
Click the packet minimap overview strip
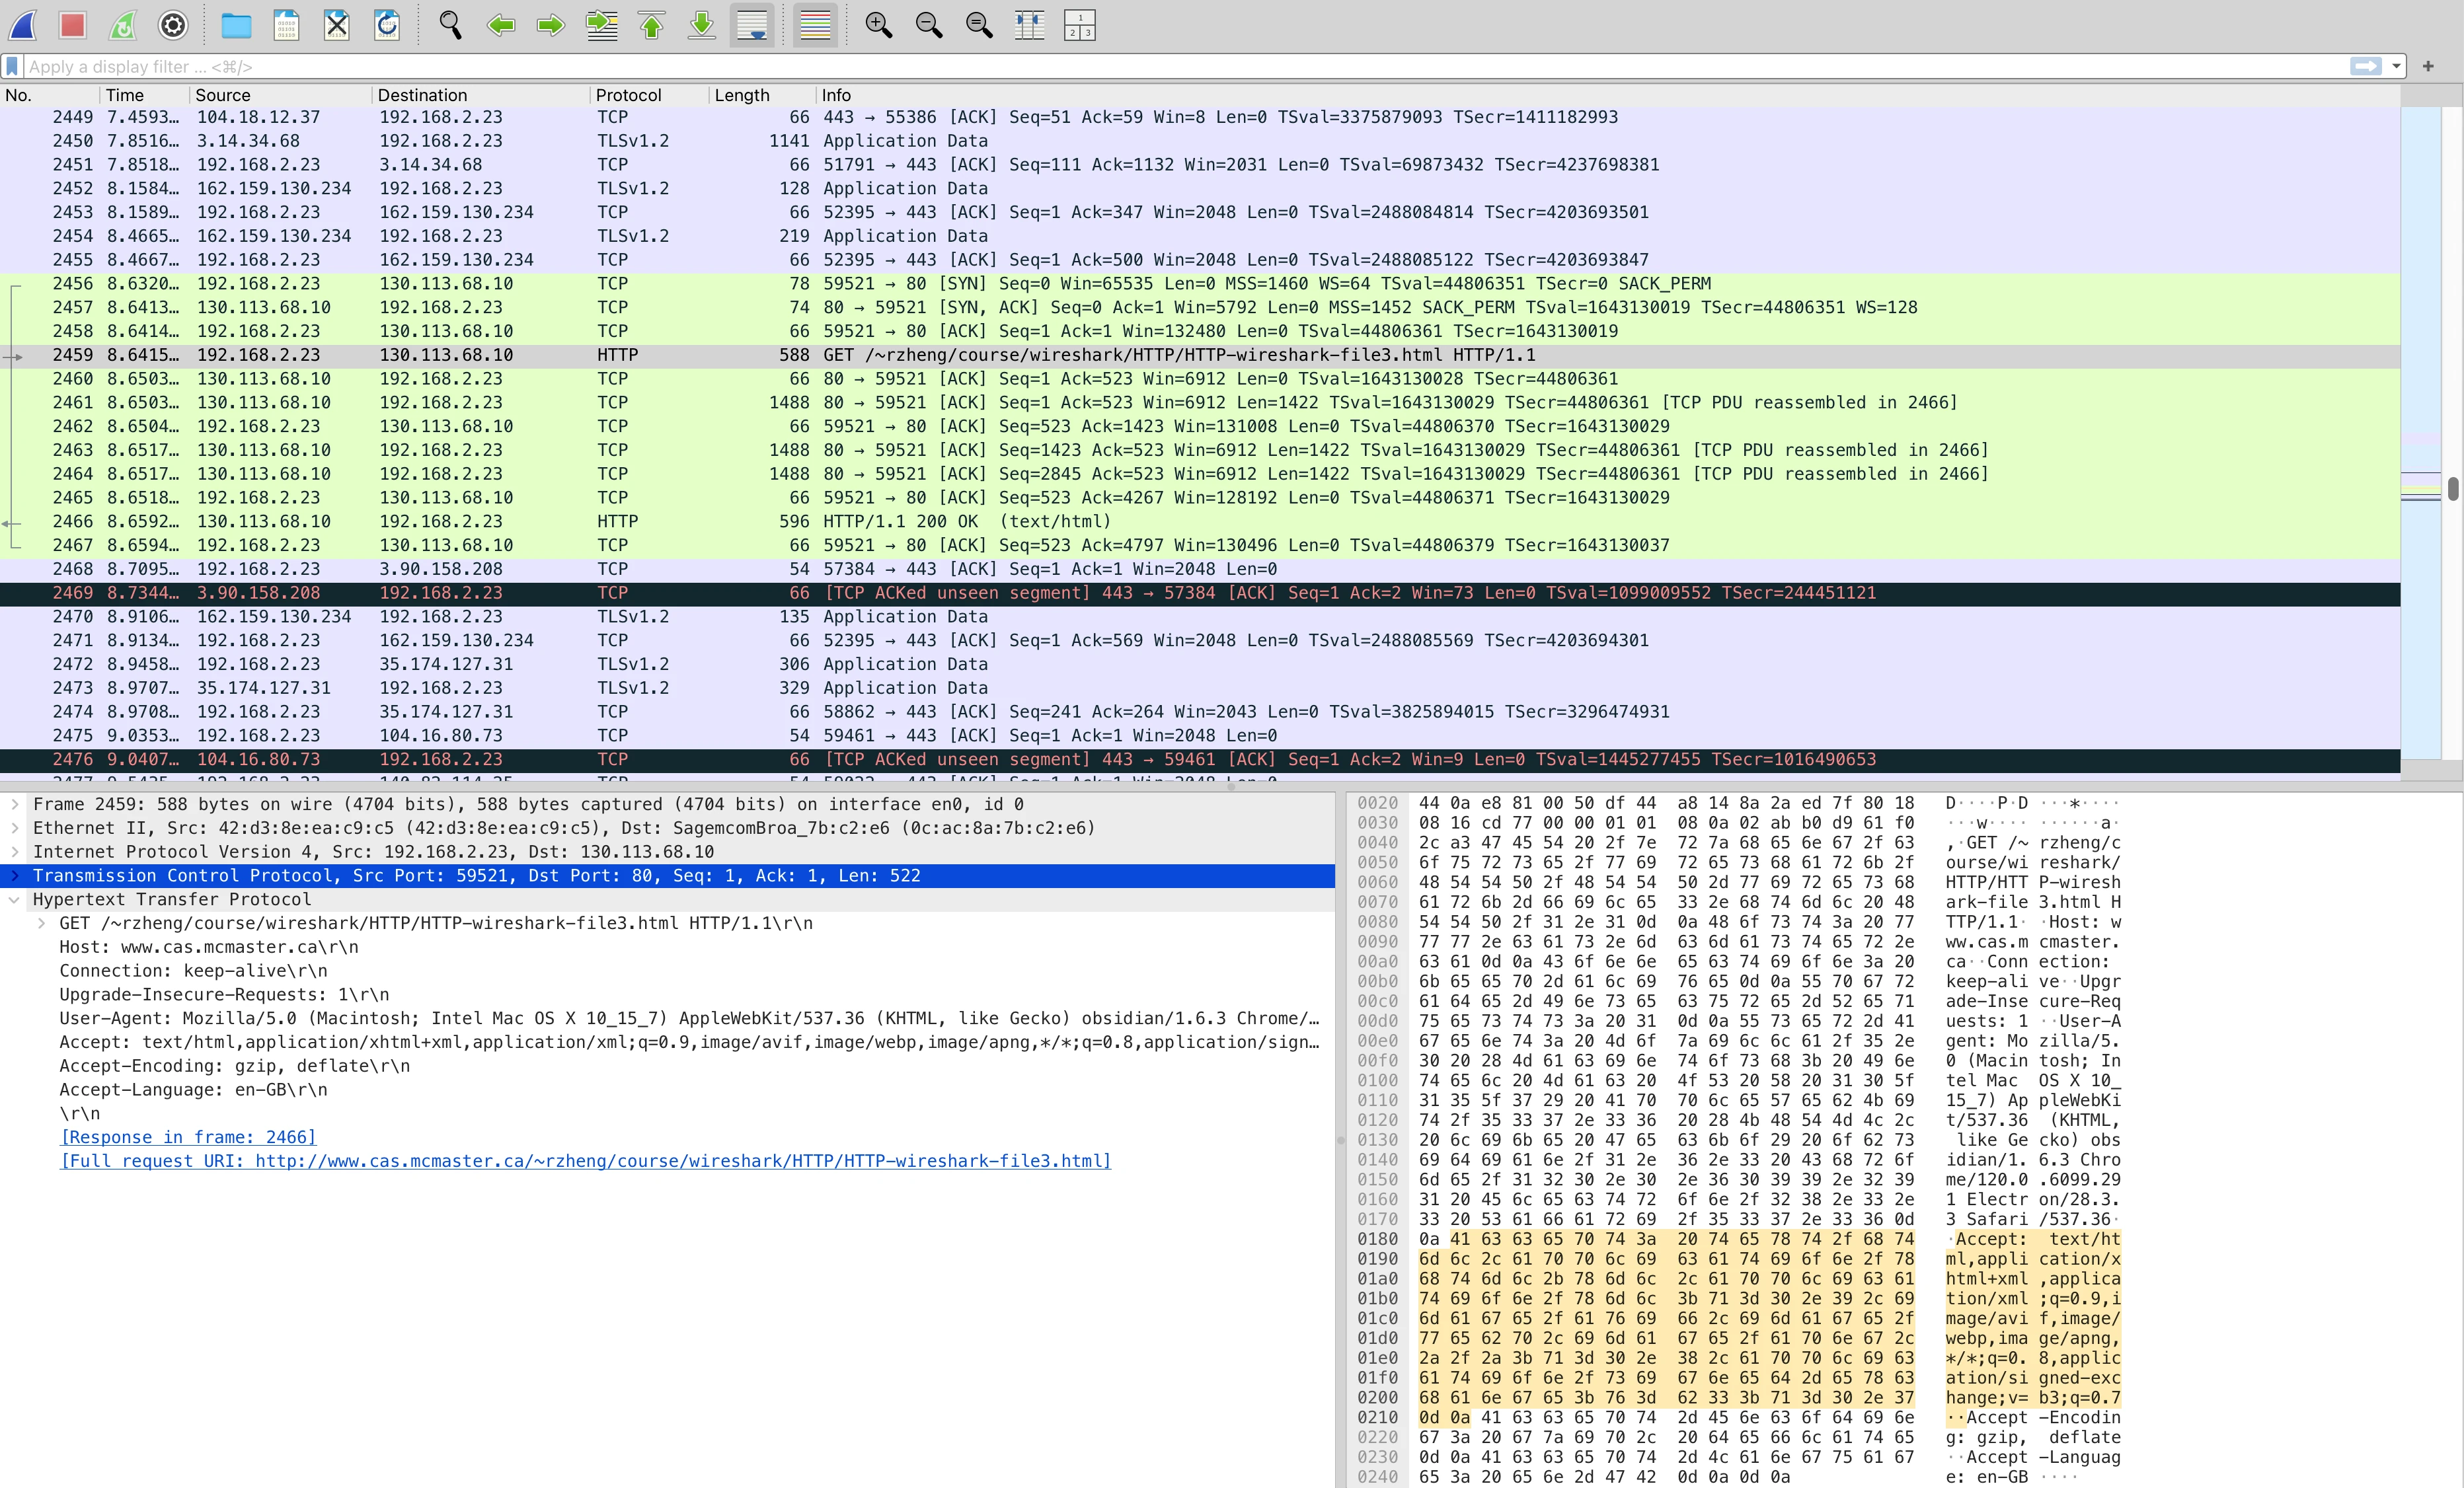click(2421, 432)
